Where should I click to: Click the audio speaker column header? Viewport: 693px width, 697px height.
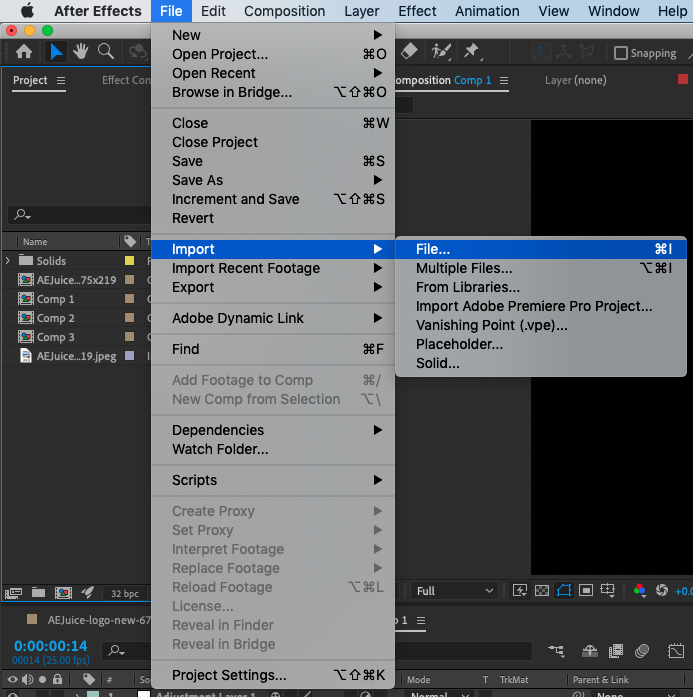pyautogui.click(x=28, y=679)
